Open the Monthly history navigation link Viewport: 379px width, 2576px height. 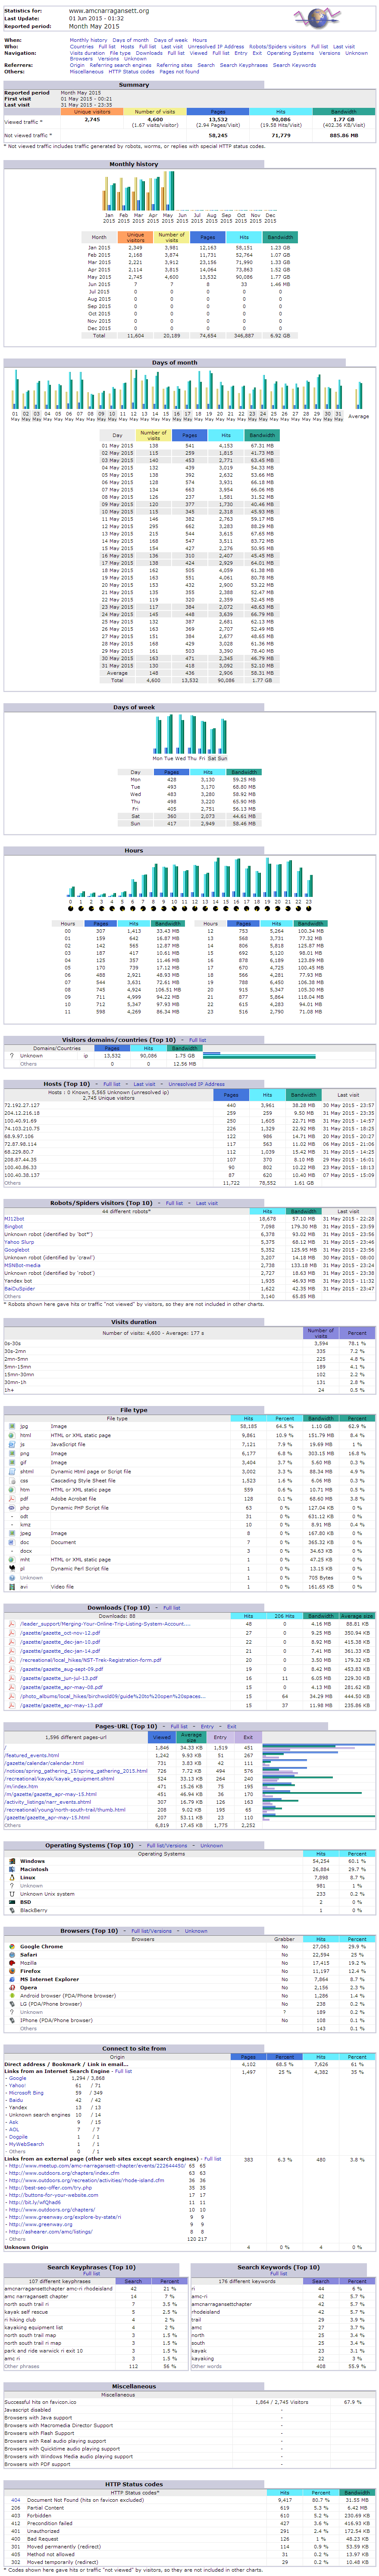click(x=88, y=40)
